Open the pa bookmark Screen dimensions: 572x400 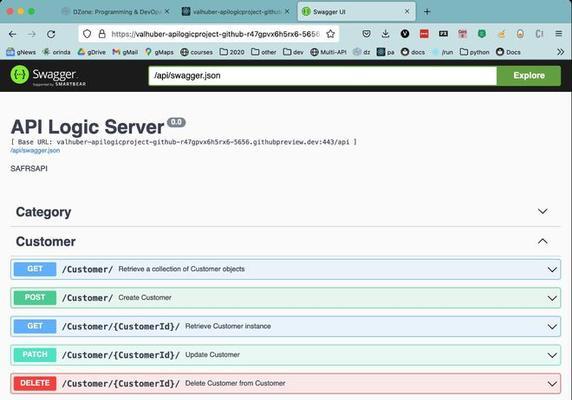[386, 52]
